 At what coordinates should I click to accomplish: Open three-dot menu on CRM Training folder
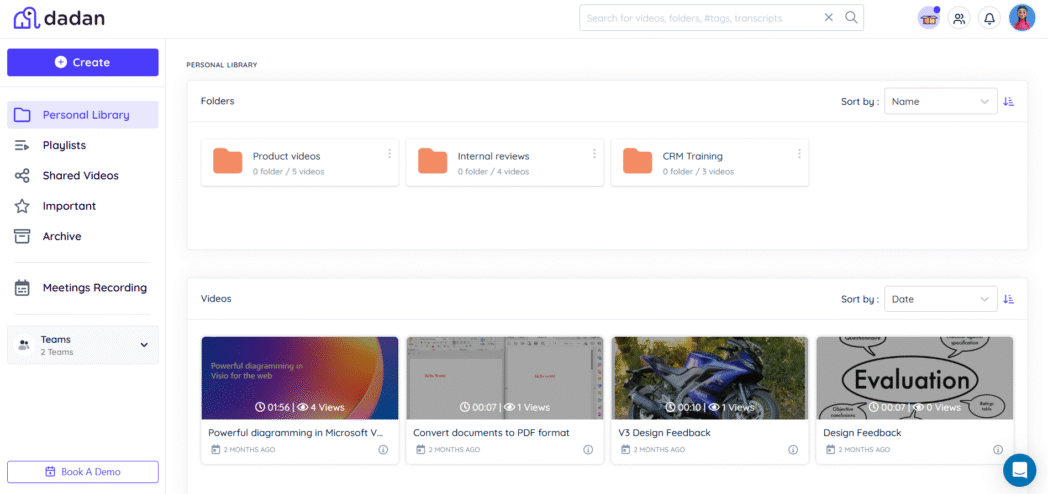[x=799, y=154]
